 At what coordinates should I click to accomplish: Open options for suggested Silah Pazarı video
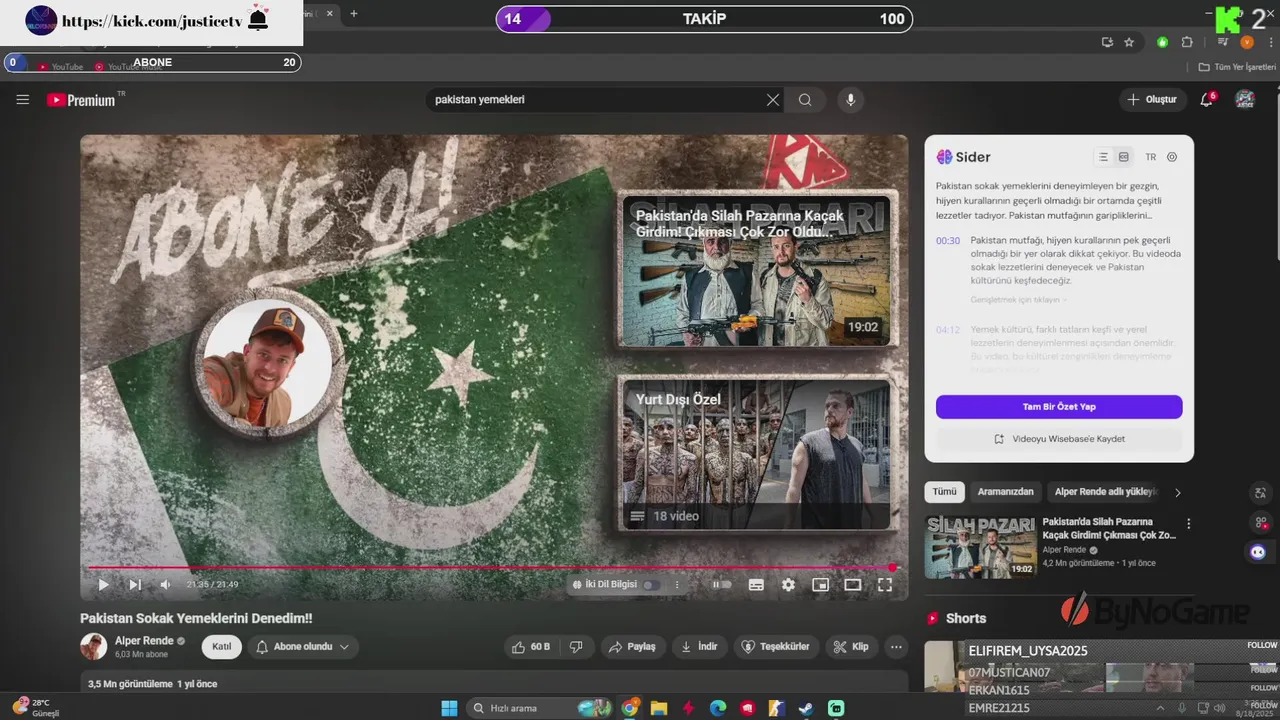click(1189, 524)
